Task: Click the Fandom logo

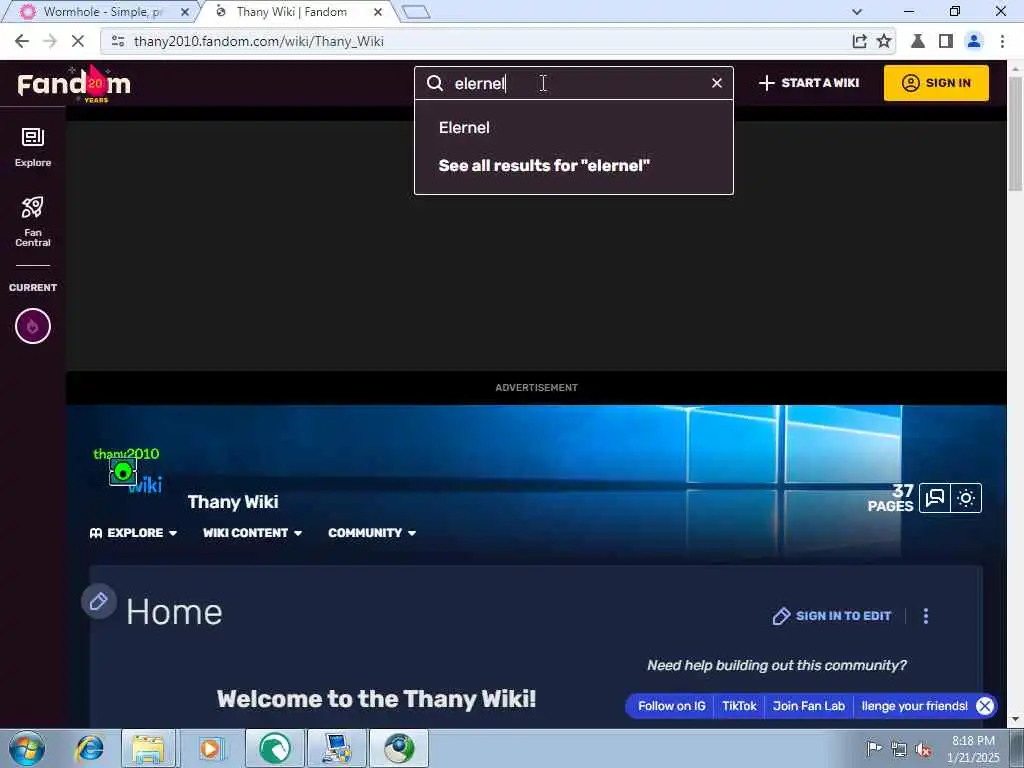Action: pyautogui.click(x=74, y=84)
